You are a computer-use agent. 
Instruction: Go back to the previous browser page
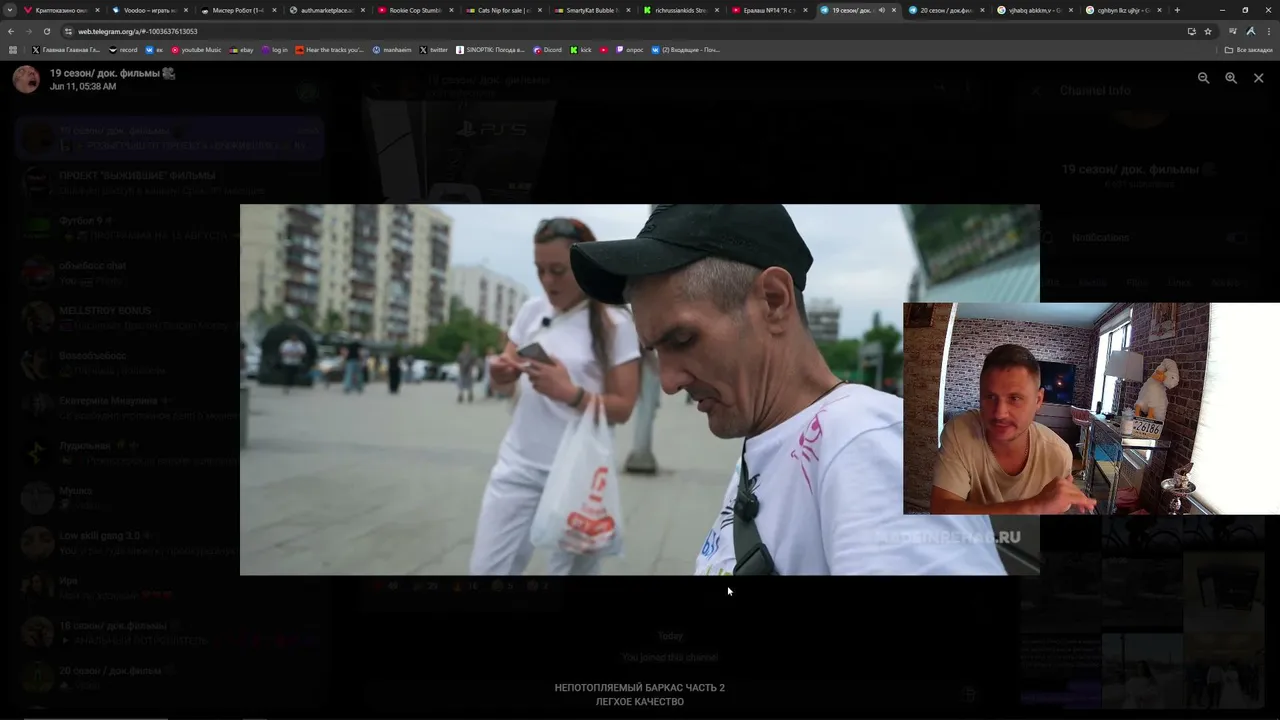(x=12, y=31)
